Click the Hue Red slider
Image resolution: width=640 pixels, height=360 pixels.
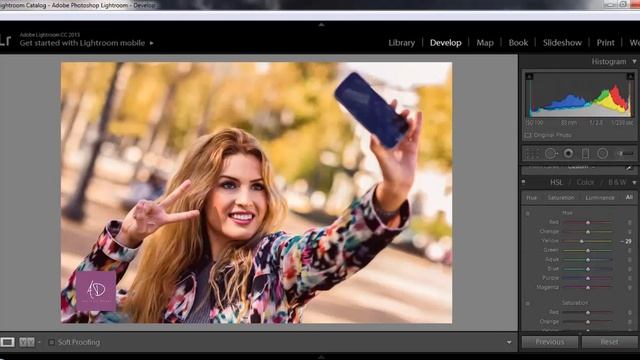click(588, 222)
